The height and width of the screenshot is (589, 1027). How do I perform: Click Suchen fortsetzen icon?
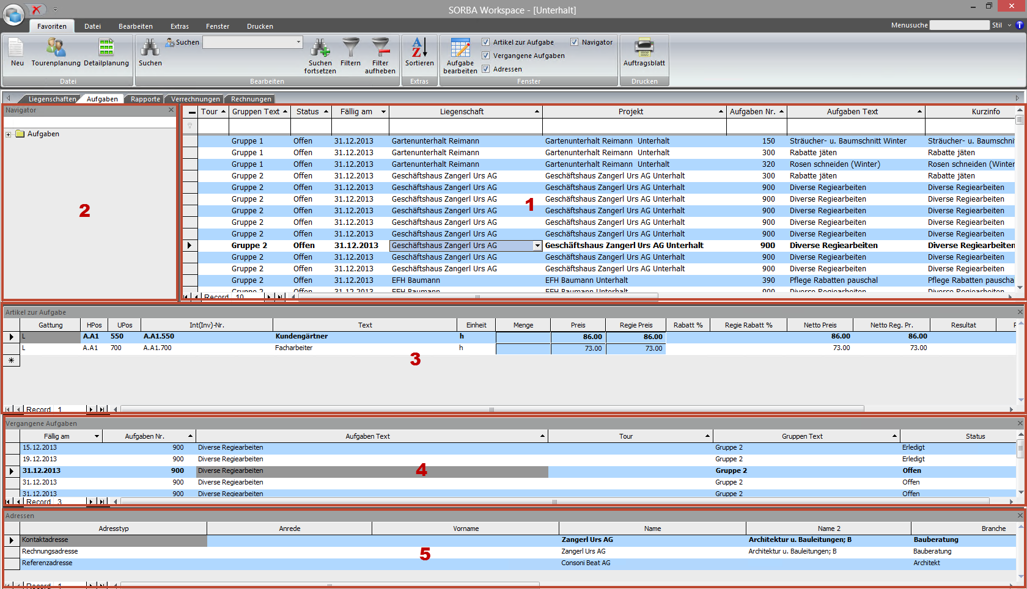click(320, 48)
